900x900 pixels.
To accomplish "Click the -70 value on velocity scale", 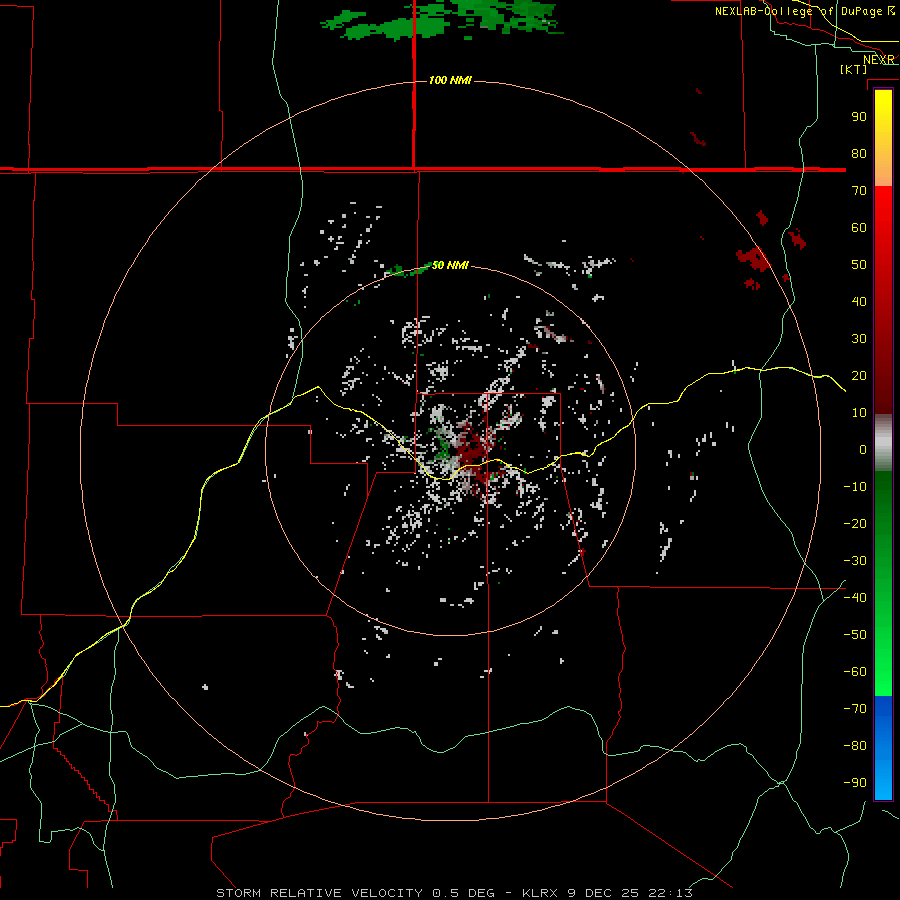I will click(855, 709).
